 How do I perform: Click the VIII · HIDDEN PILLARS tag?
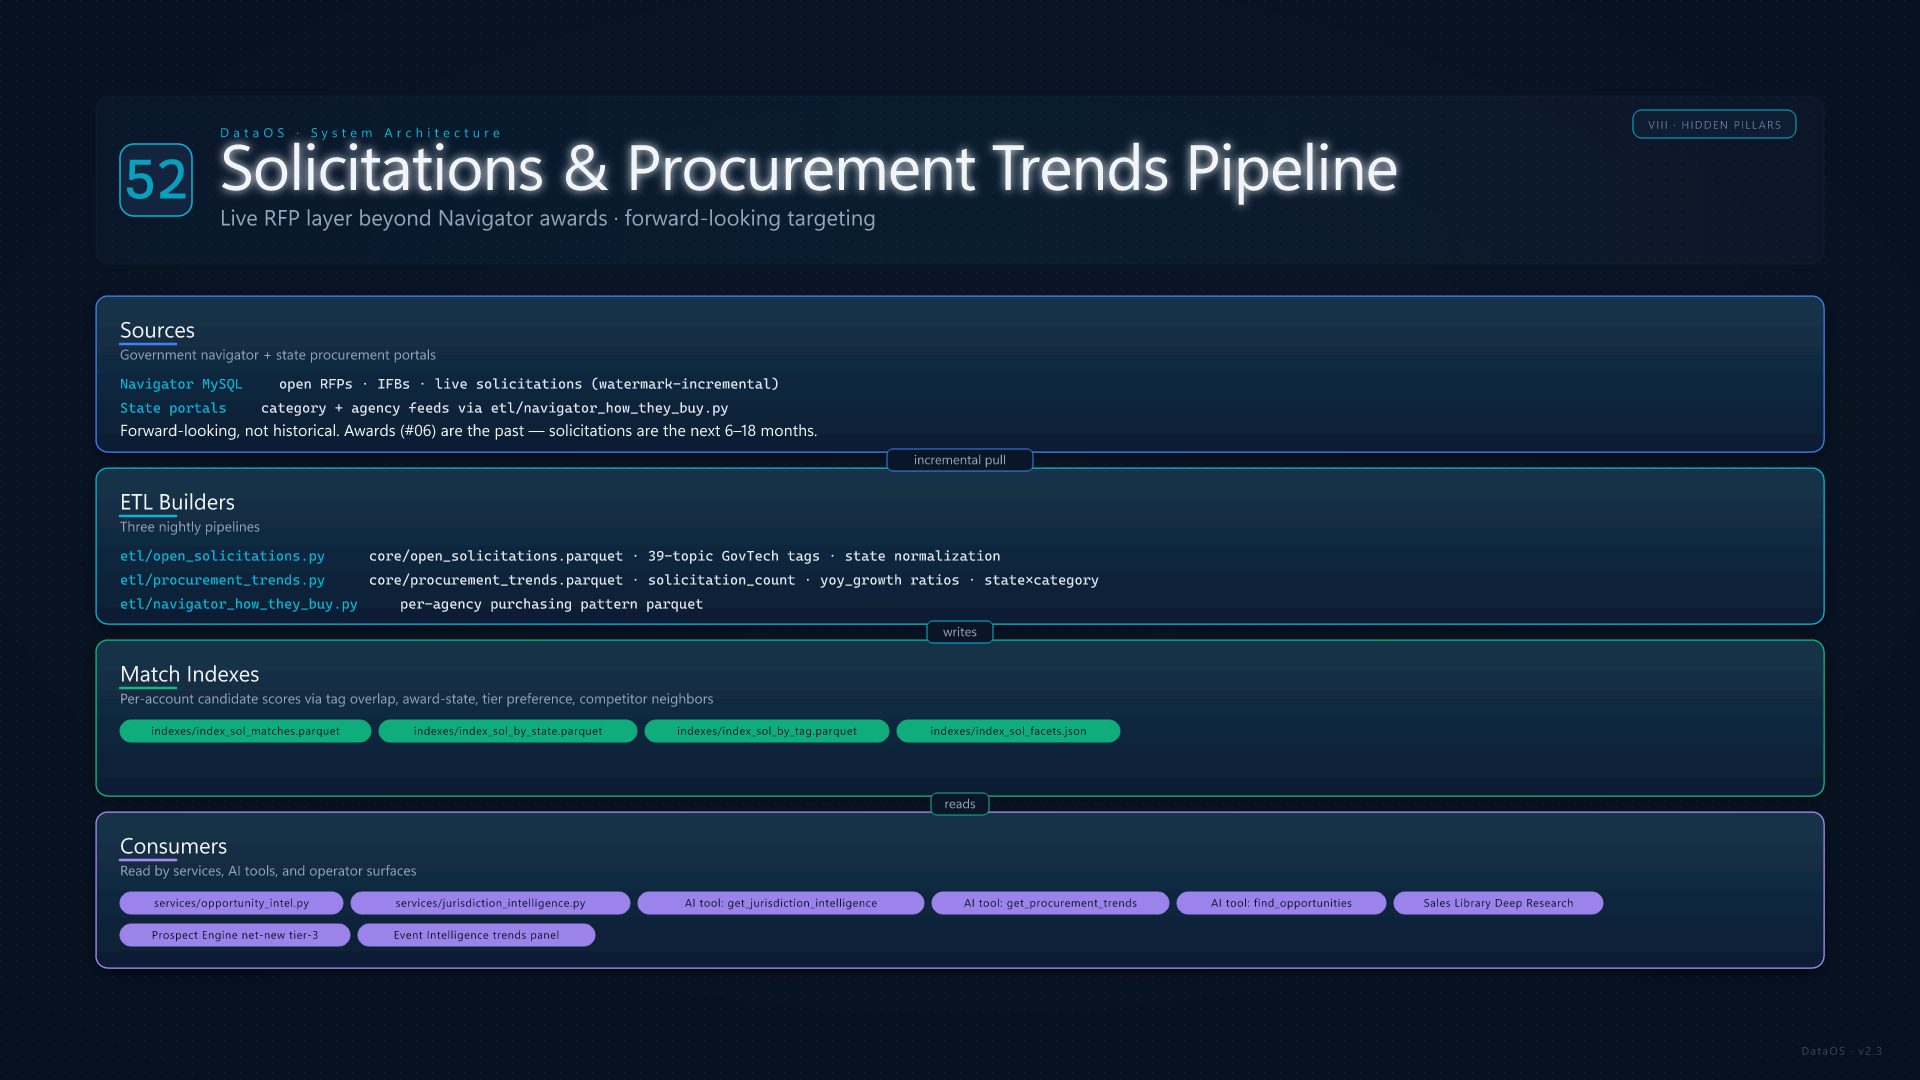point(1714,125)
